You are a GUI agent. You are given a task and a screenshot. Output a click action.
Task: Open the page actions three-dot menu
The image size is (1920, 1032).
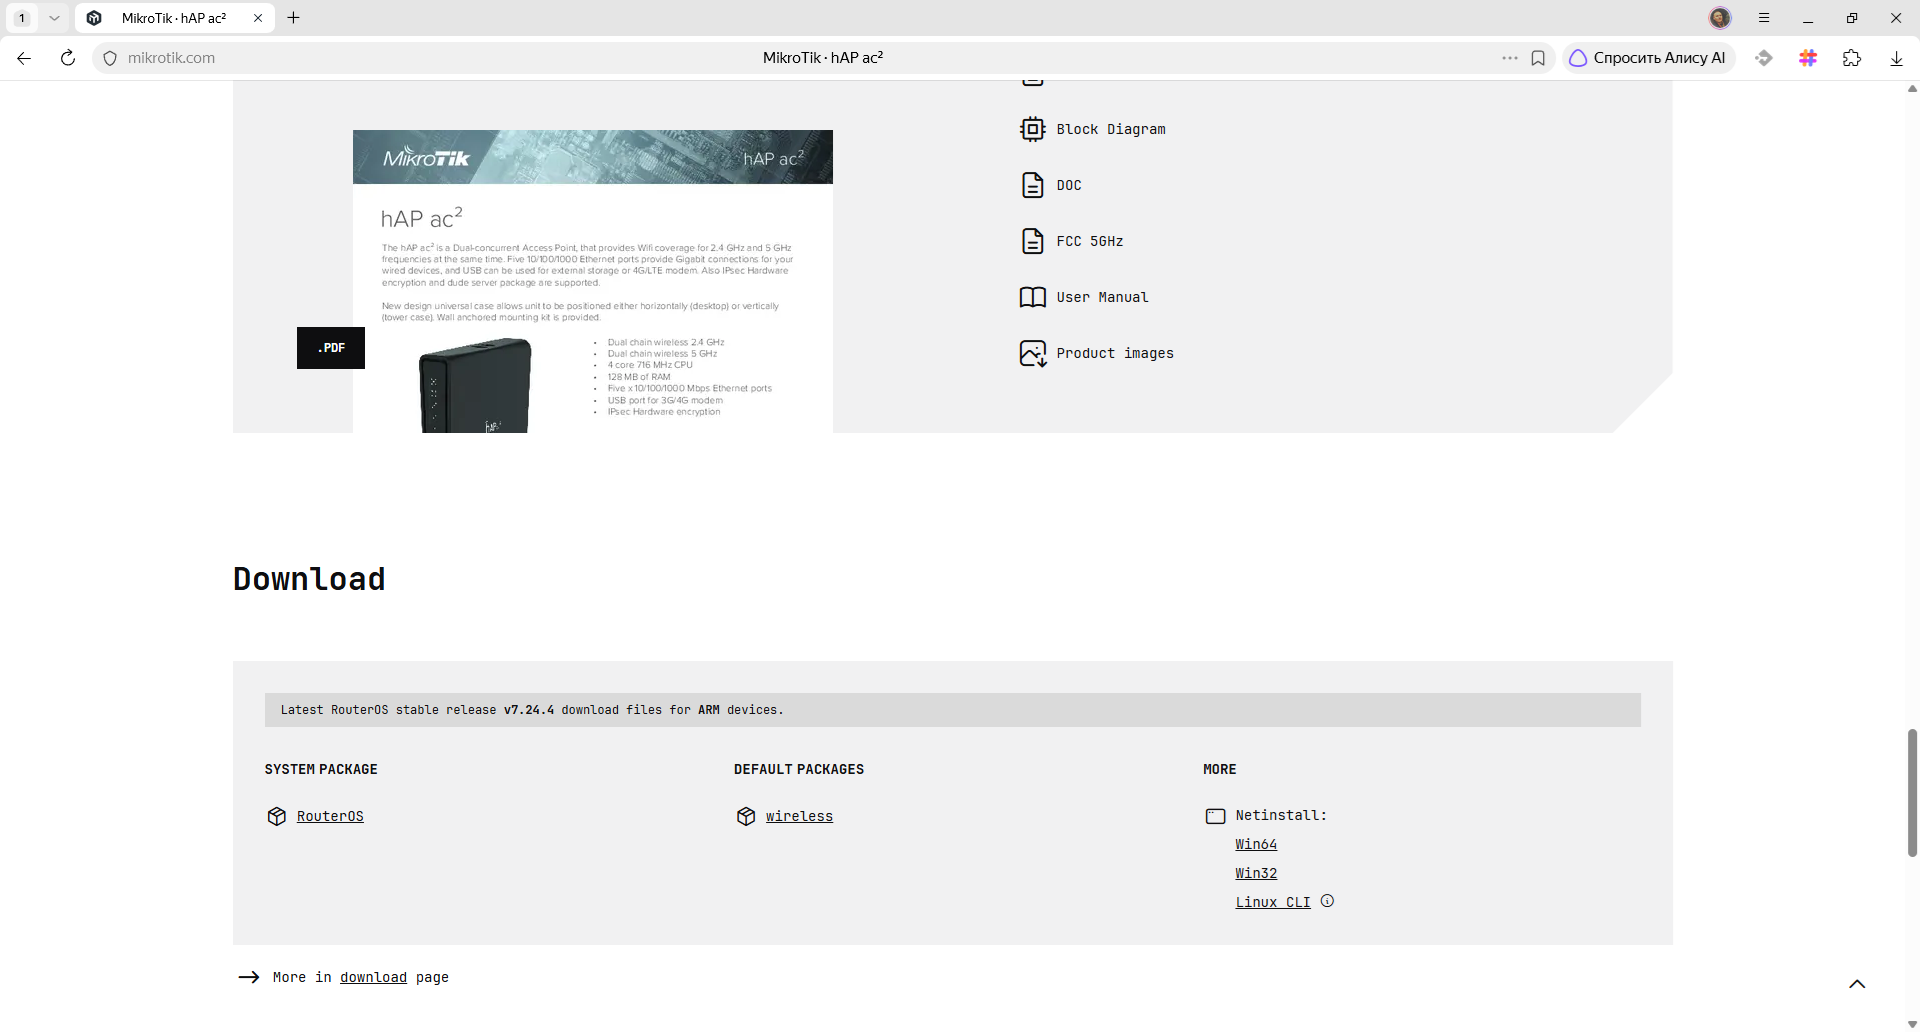point(1510,58)
